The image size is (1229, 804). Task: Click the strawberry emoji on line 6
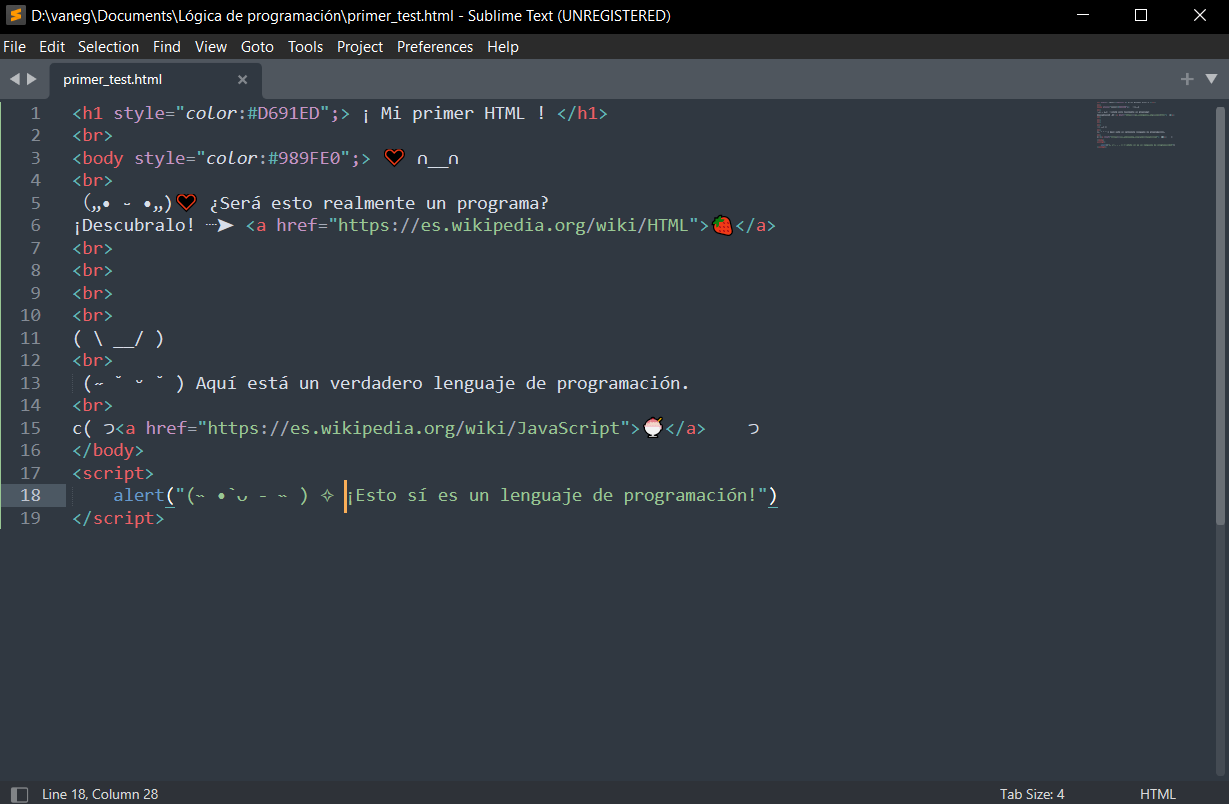pyautogui.click(x=722, y=225)
